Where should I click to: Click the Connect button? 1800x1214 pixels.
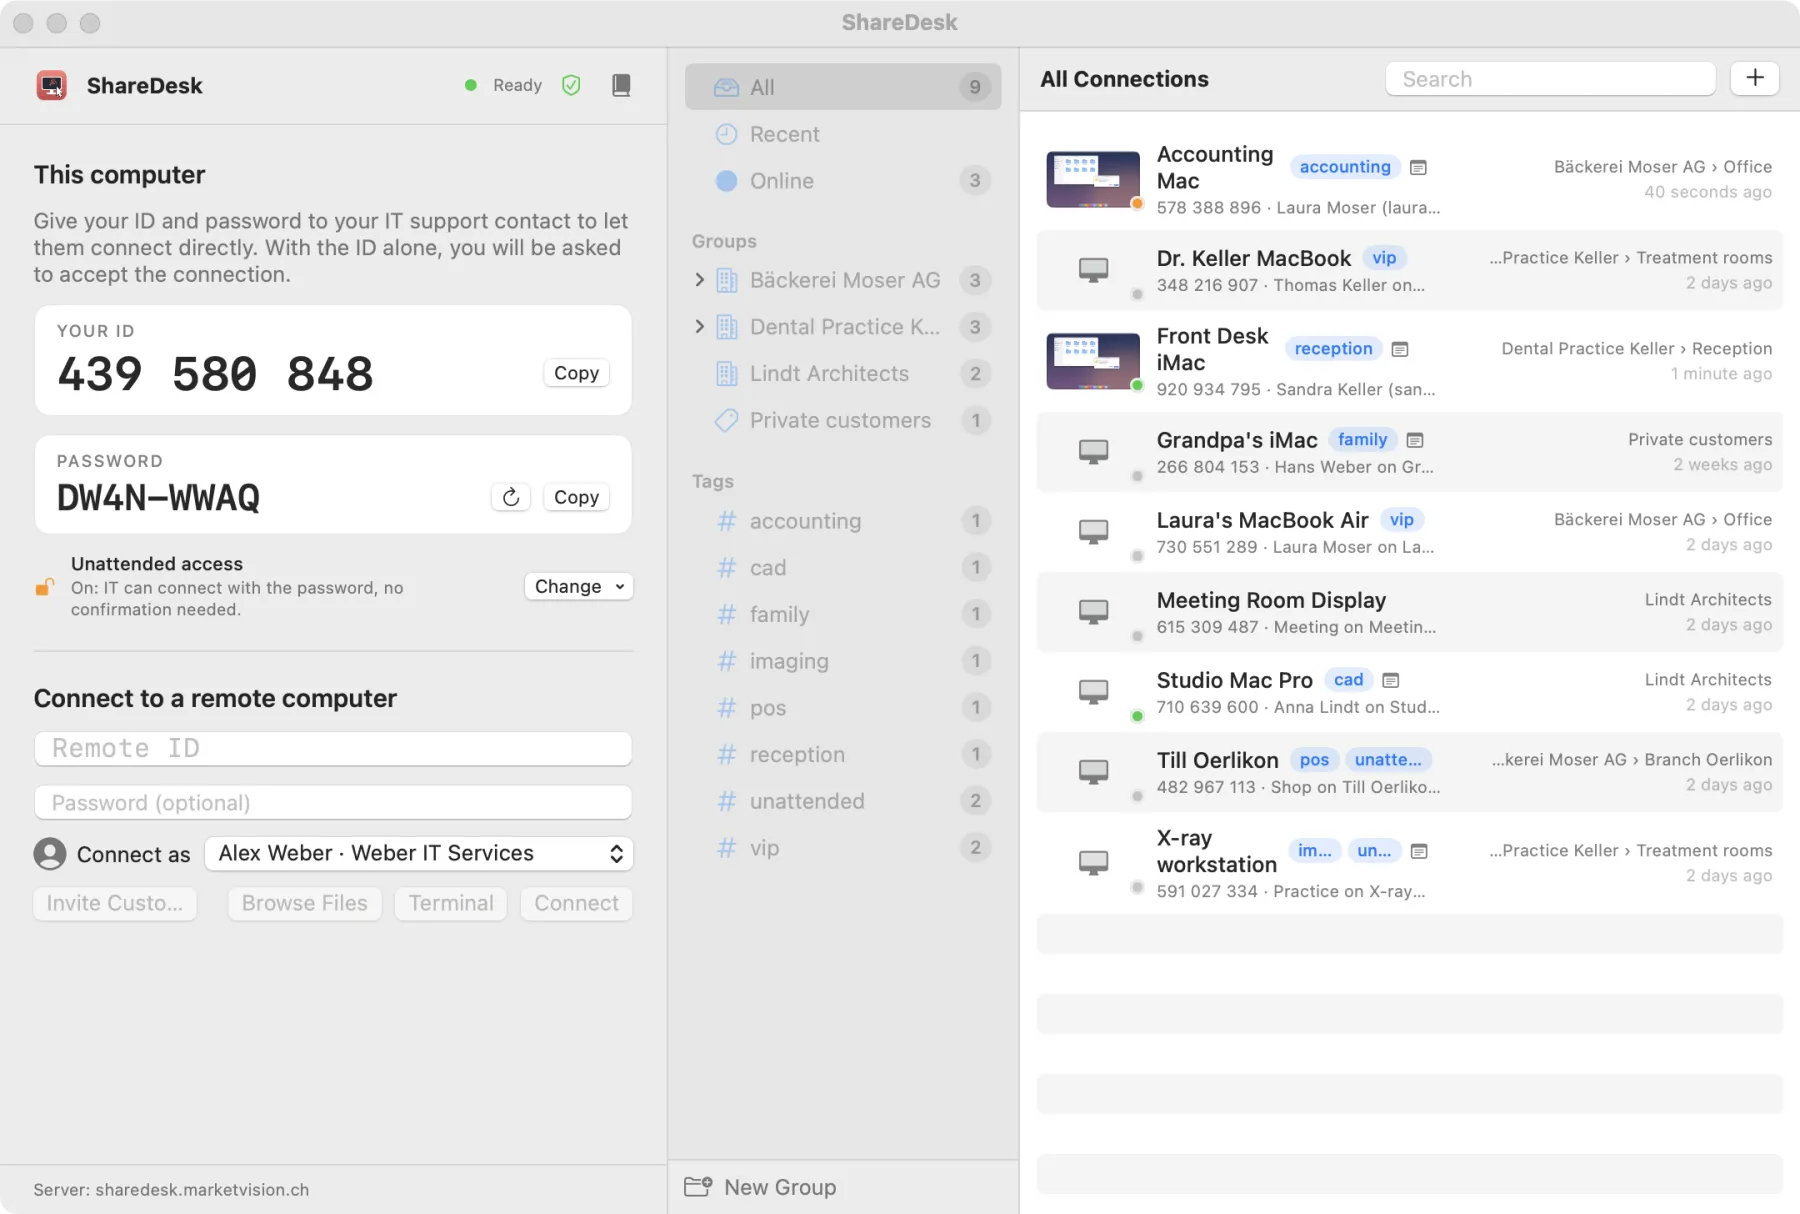[576, 903]
